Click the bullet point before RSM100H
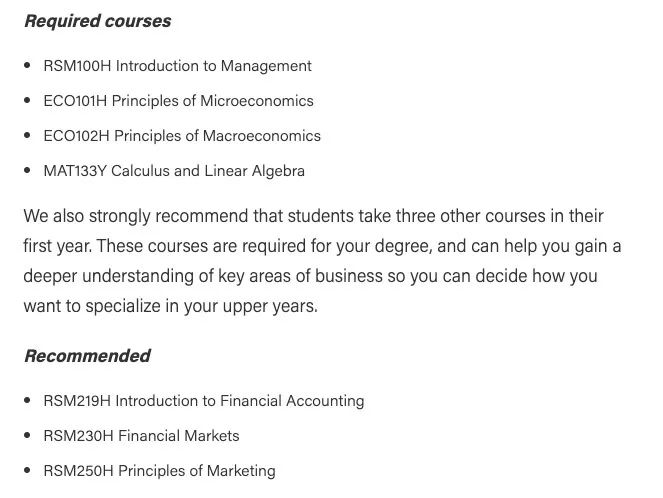 (27, 66)
